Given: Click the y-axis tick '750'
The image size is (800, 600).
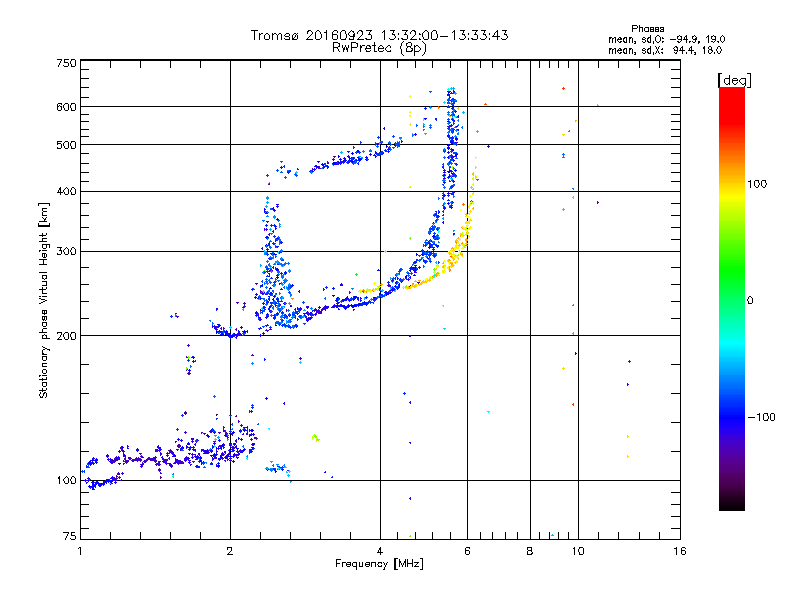Looking at the screenshot, I should (66, 63).
